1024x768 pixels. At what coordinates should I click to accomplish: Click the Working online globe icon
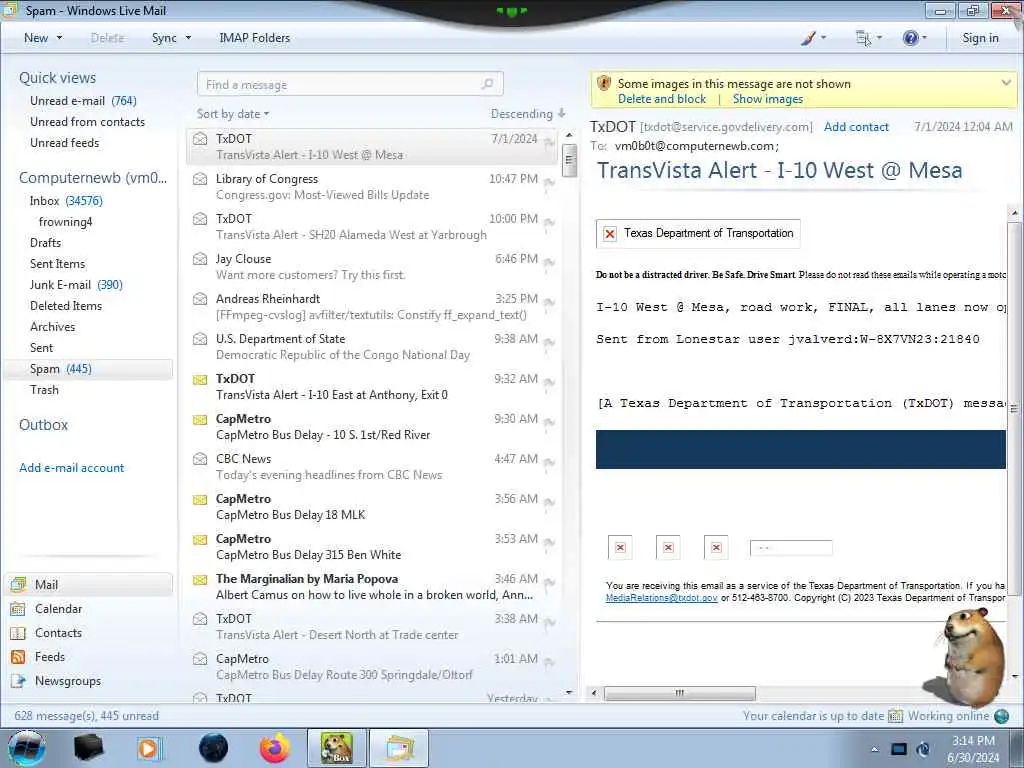click(x=1002, y=716)
